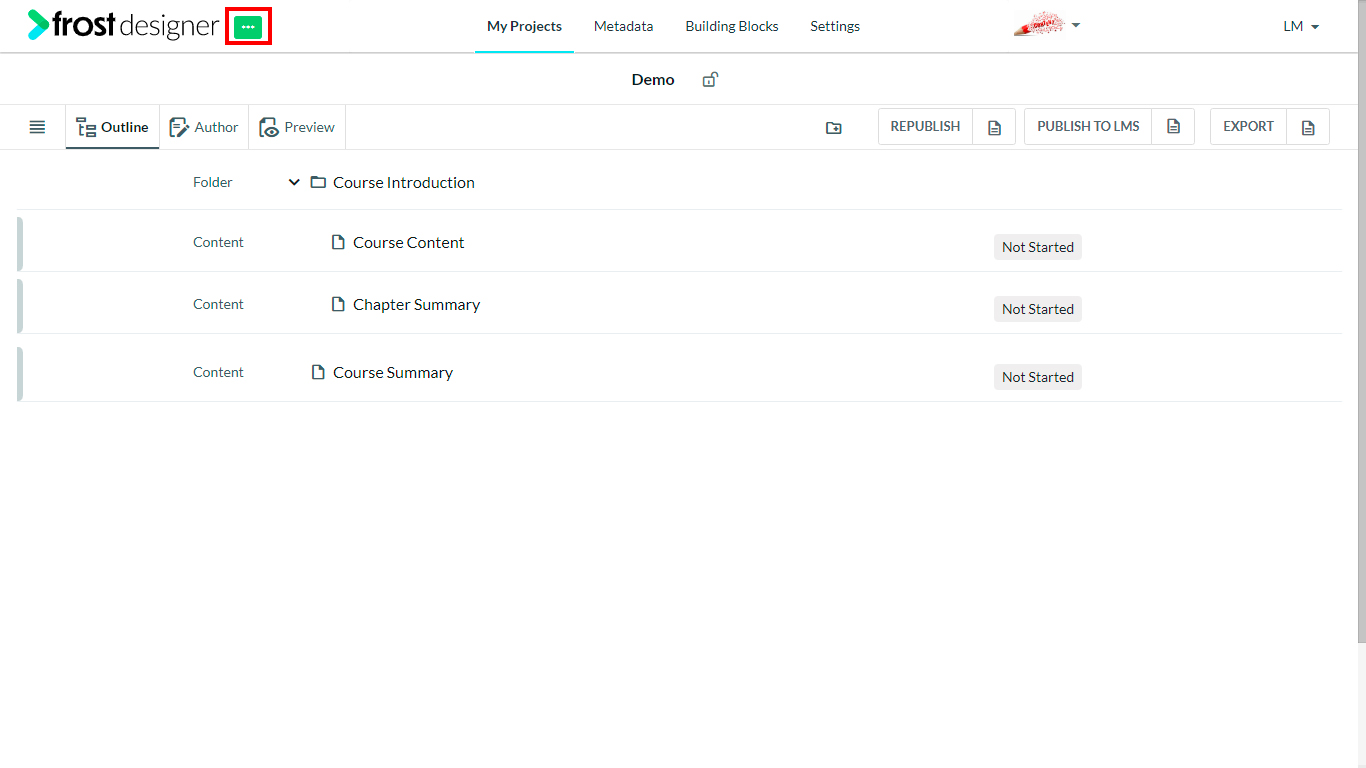Open the document icon next to EXPORT
The width and height of the screenshot is (1366, 768).
pyautogui.click(x=1308, y=127)
